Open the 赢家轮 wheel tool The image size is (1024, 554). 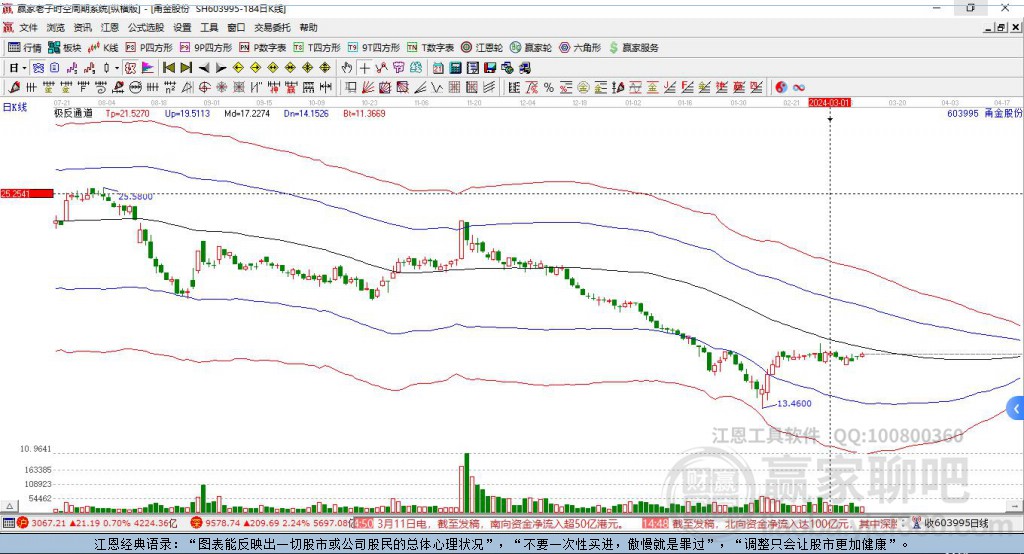(531, 48)
